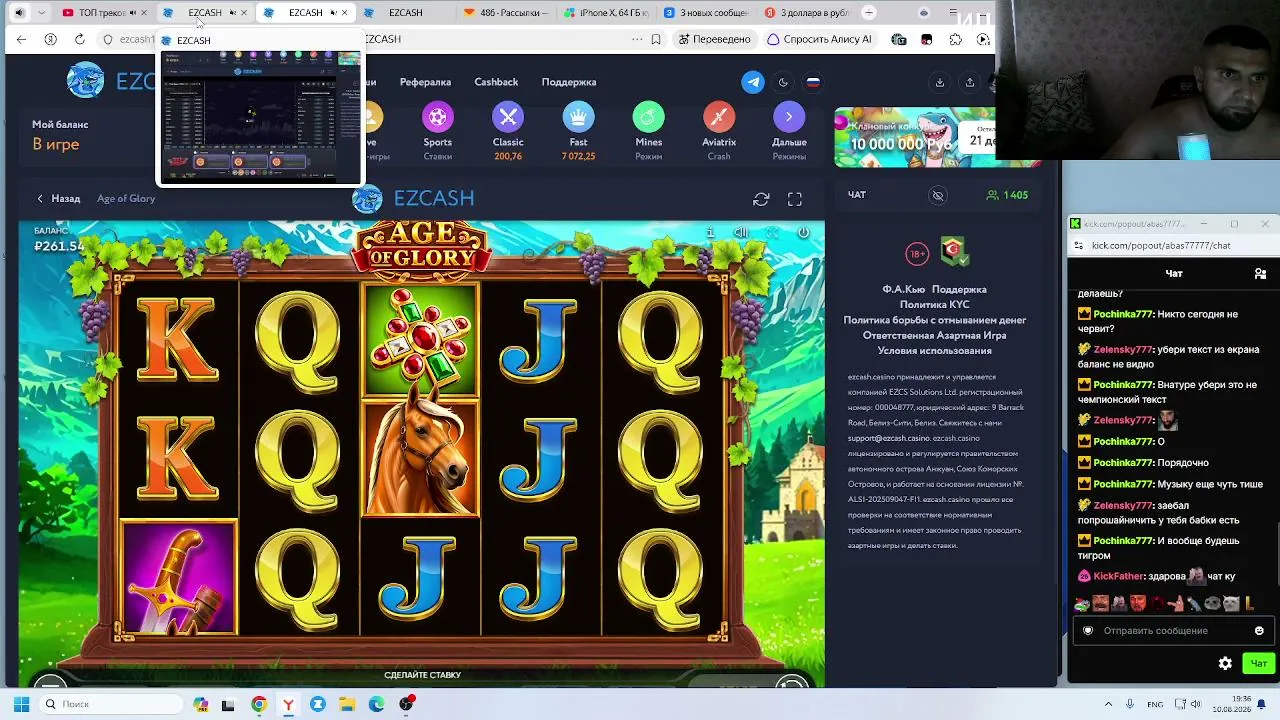1280x720 pixels.
Task: Open Kick chat settings gear
Action: [1225, 663]
